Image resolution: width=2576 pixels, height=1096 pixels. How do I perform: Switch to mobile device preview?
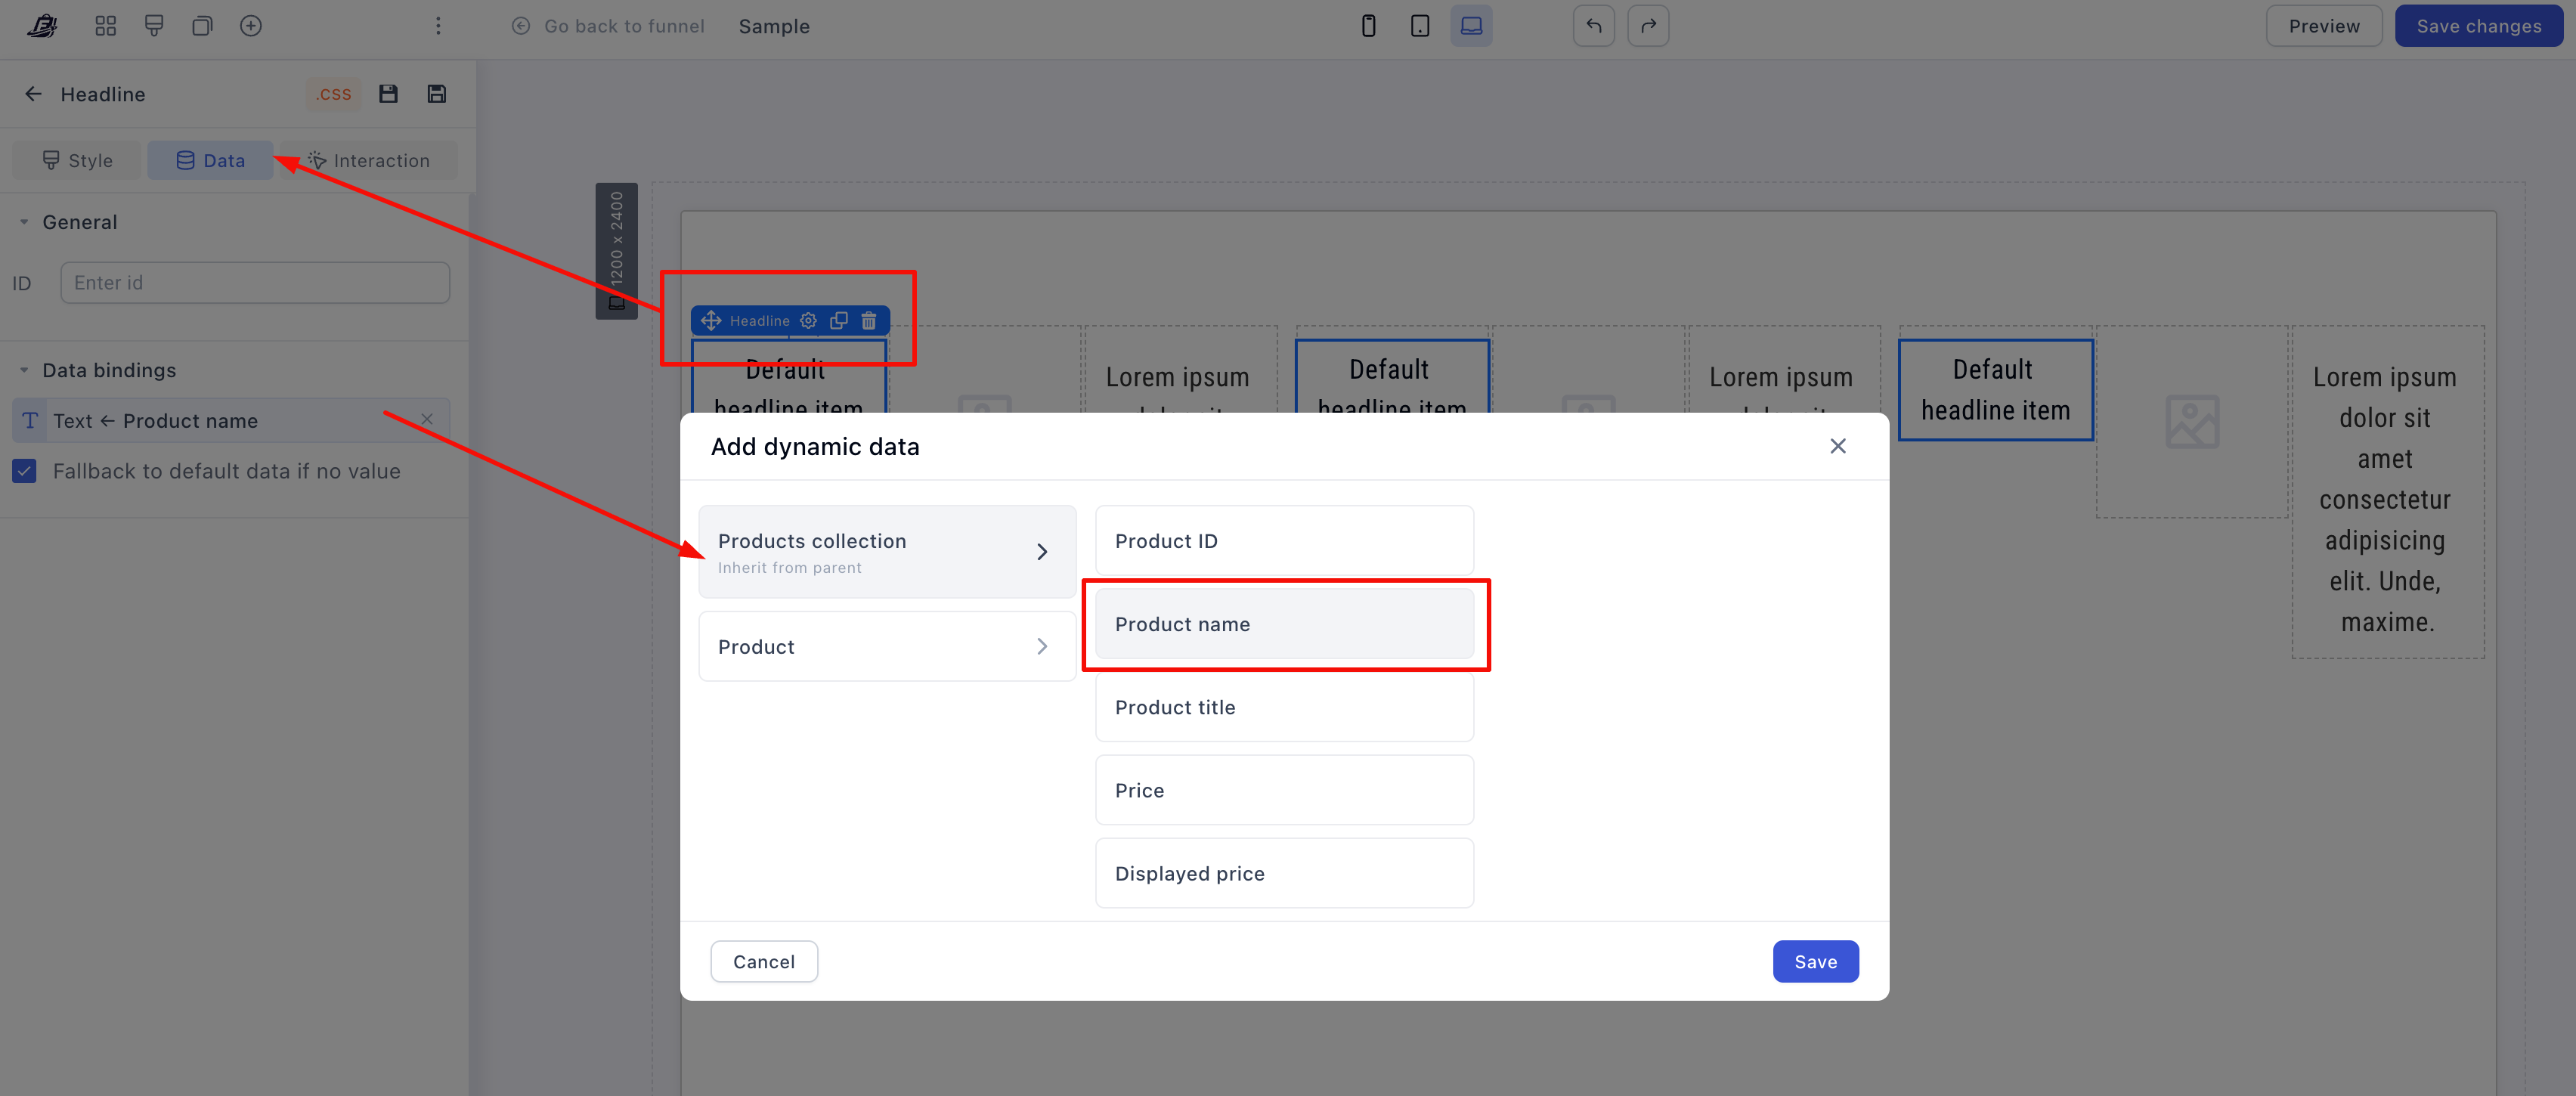click(x=1368, y=26)
